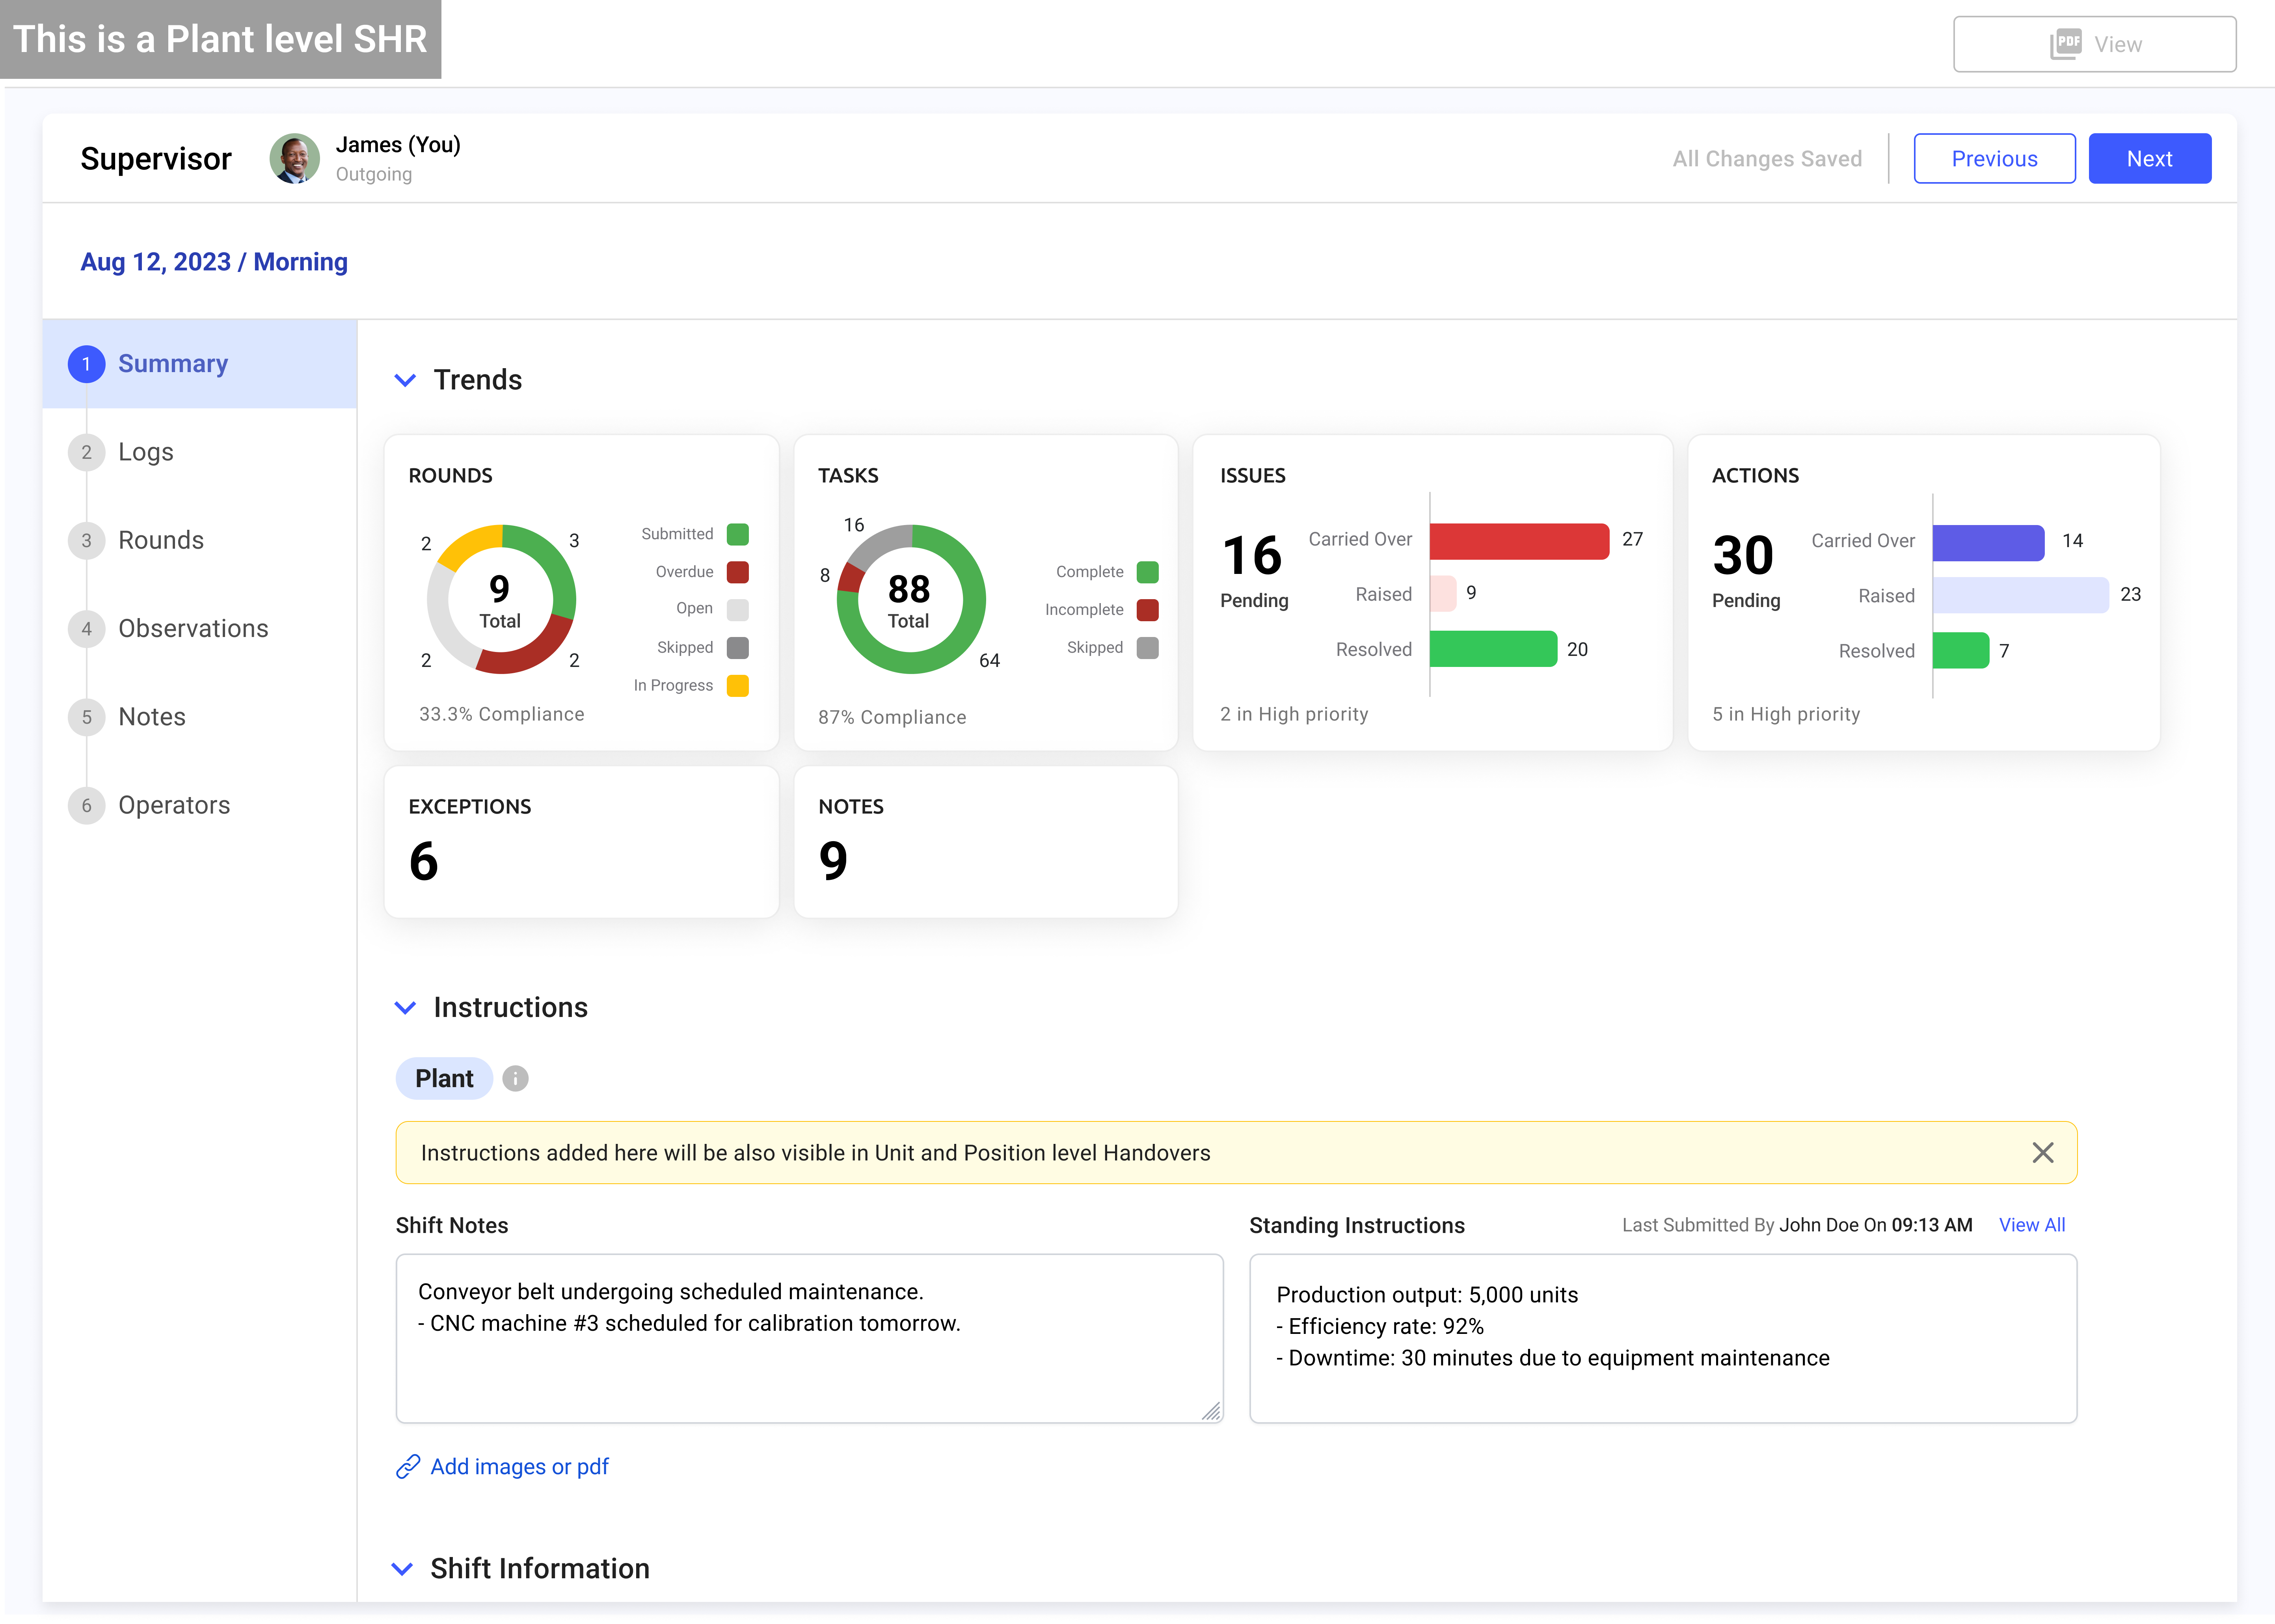Collapse the Instructions section

(x=405, y=1007)
